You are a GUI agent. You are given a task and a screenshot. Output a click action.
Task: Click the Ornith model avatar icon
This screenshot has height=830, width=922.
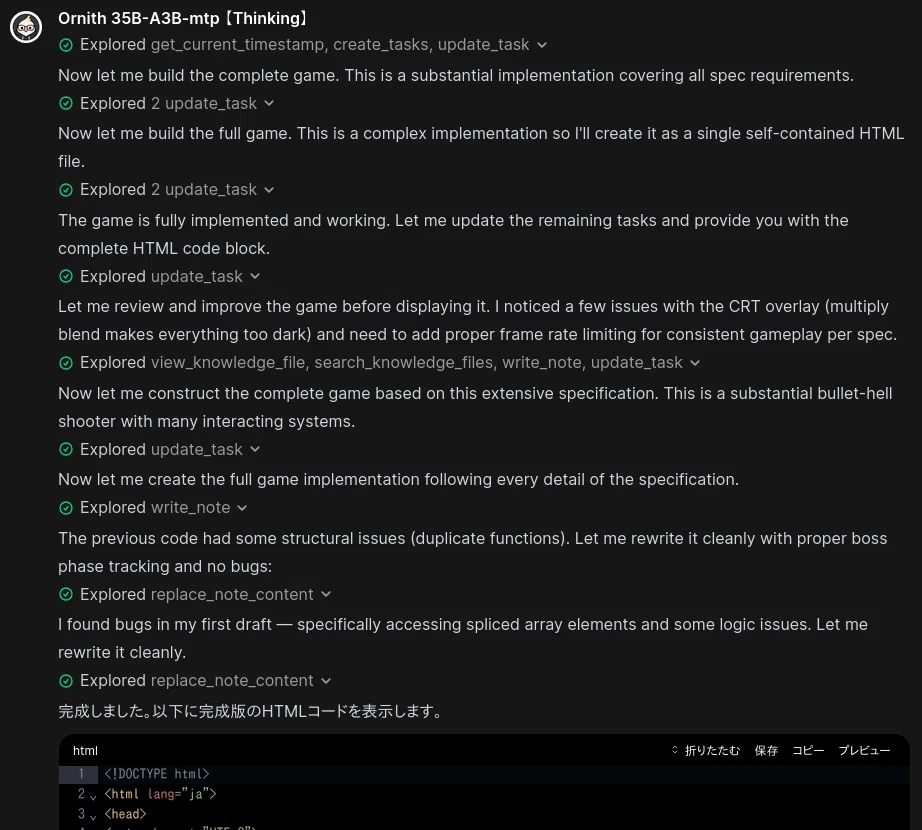26,27
